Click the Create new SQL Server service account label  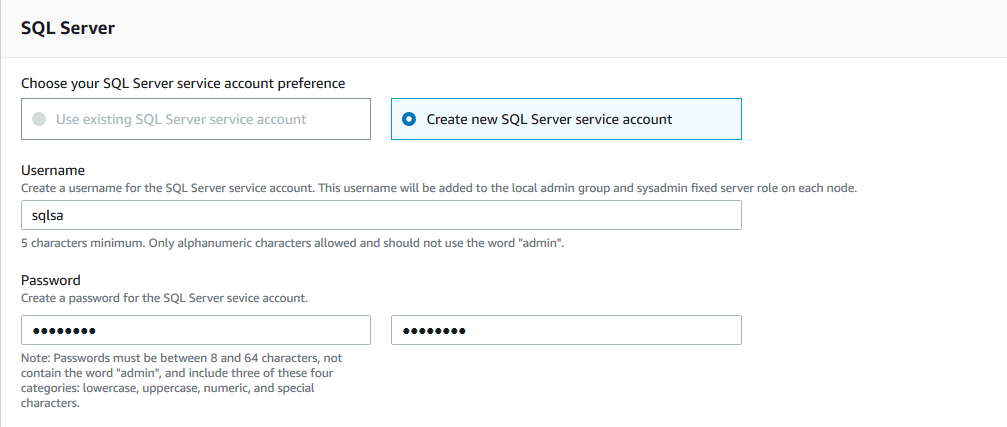[x=549, y=119]
